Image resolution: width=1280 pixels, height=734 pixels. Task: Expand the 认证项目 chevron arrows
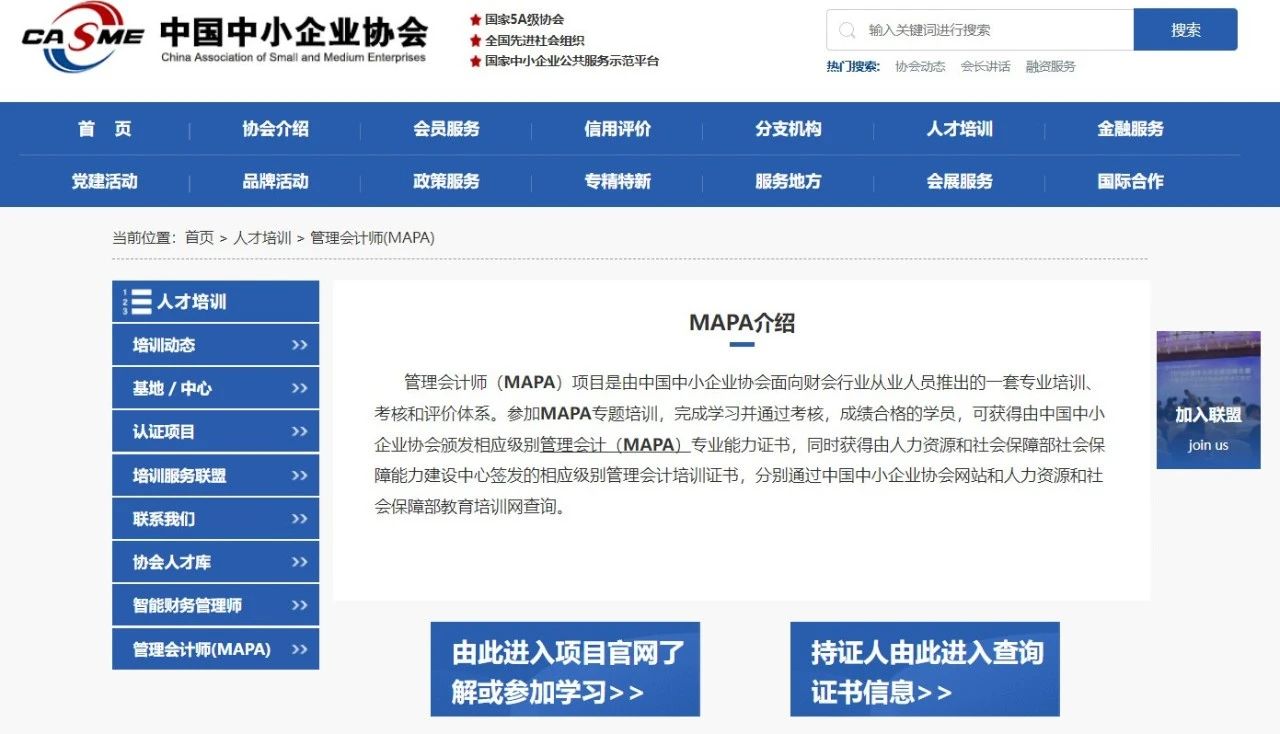pos(299,432)
